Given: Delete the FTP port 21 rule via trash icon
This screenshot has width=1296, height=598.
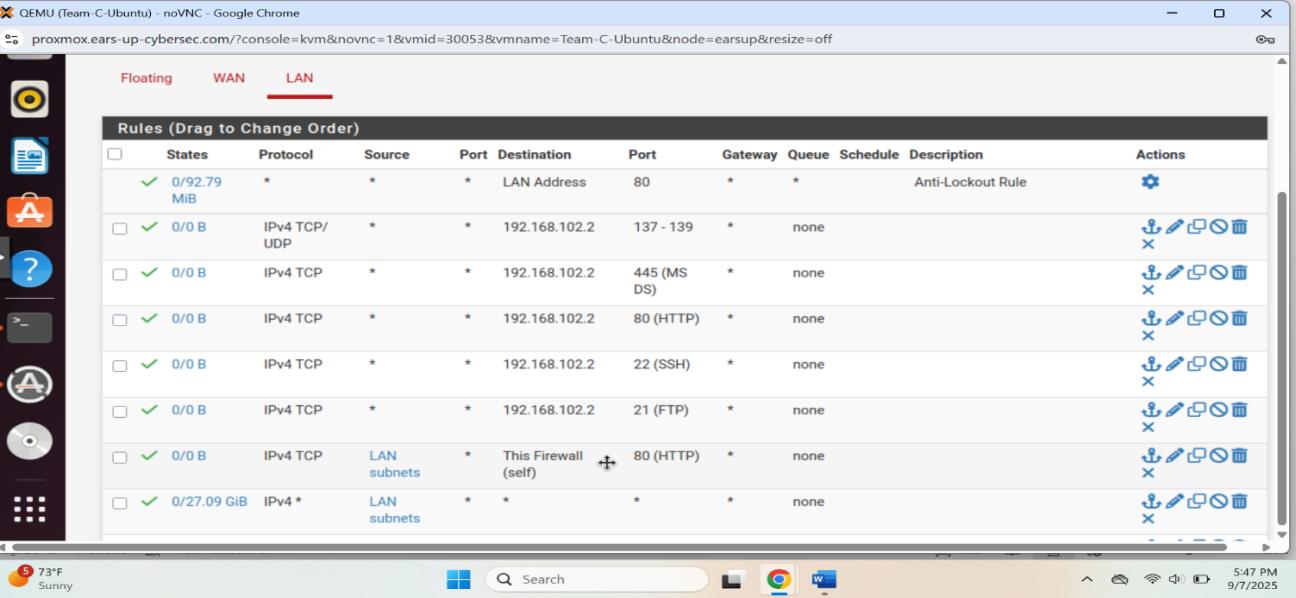Looking at the screenshot, I should [1240, 409].
